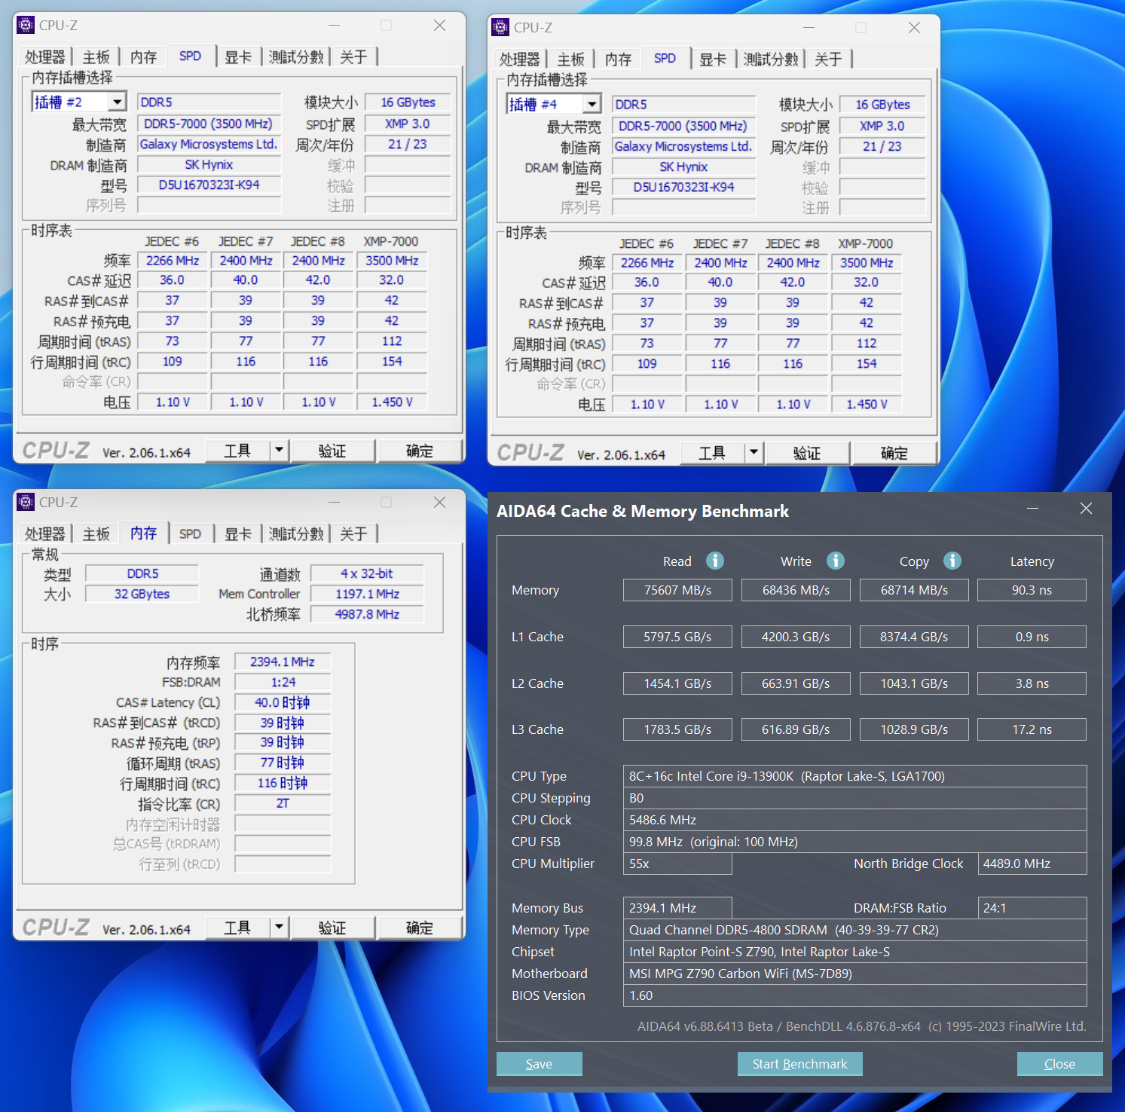This screenshot has width=1125, height=1112.
Task: Click the Memory Write value 68436 MB/s
Action: pyautogui.click(x=796, y=590)
